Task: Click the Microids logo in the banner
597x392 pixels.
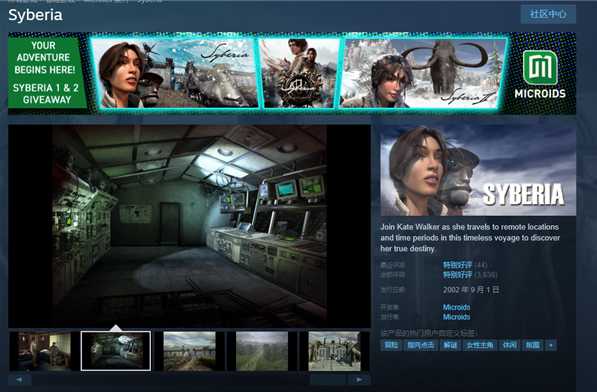Action: 540,74
